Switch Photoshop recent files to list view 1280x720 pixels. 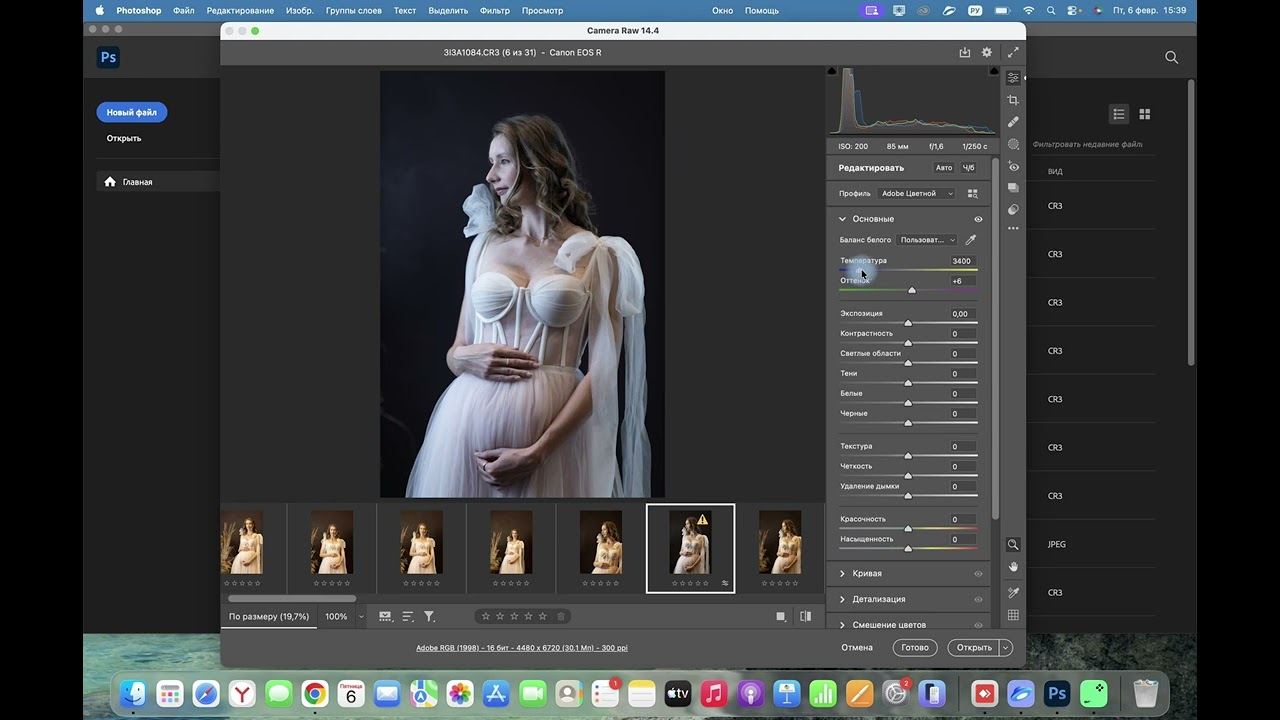coord(1119,114)
